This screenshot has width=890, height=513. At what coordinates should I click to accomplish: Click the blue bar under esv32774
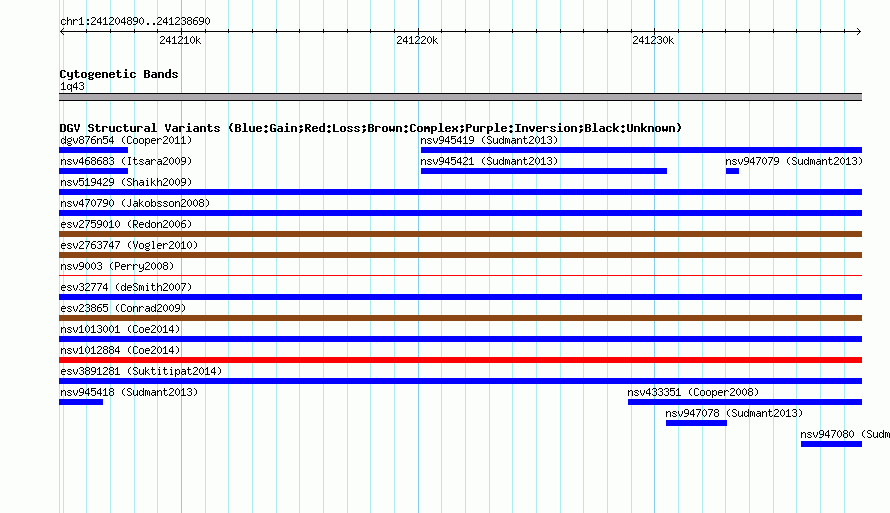[x=460, y=297]
